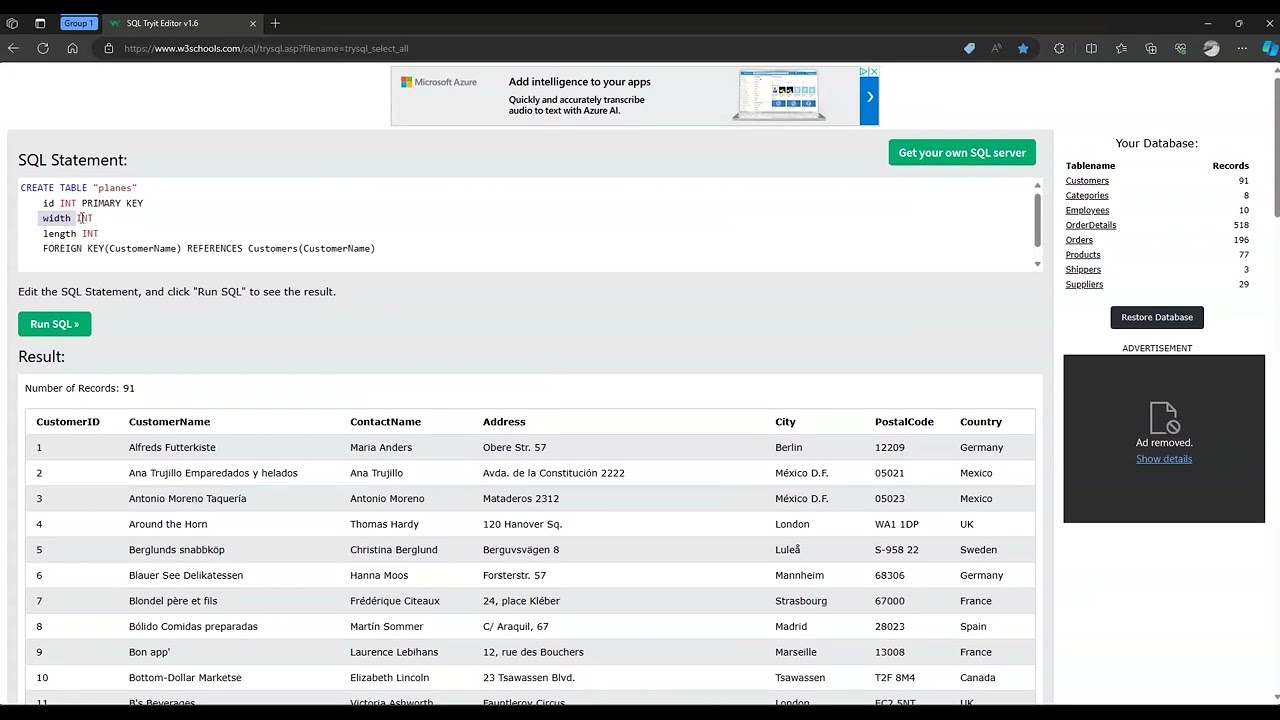
Task: Activate the Read aloud icon
Action: pyautogui.click(x=996, y=48)
